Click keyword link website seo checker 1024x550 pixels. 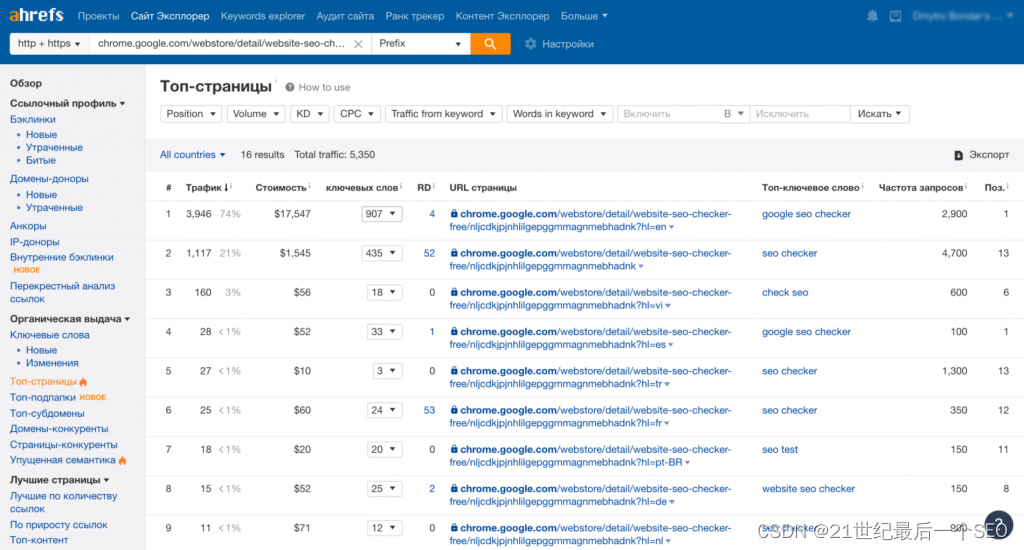click(808, 489)
